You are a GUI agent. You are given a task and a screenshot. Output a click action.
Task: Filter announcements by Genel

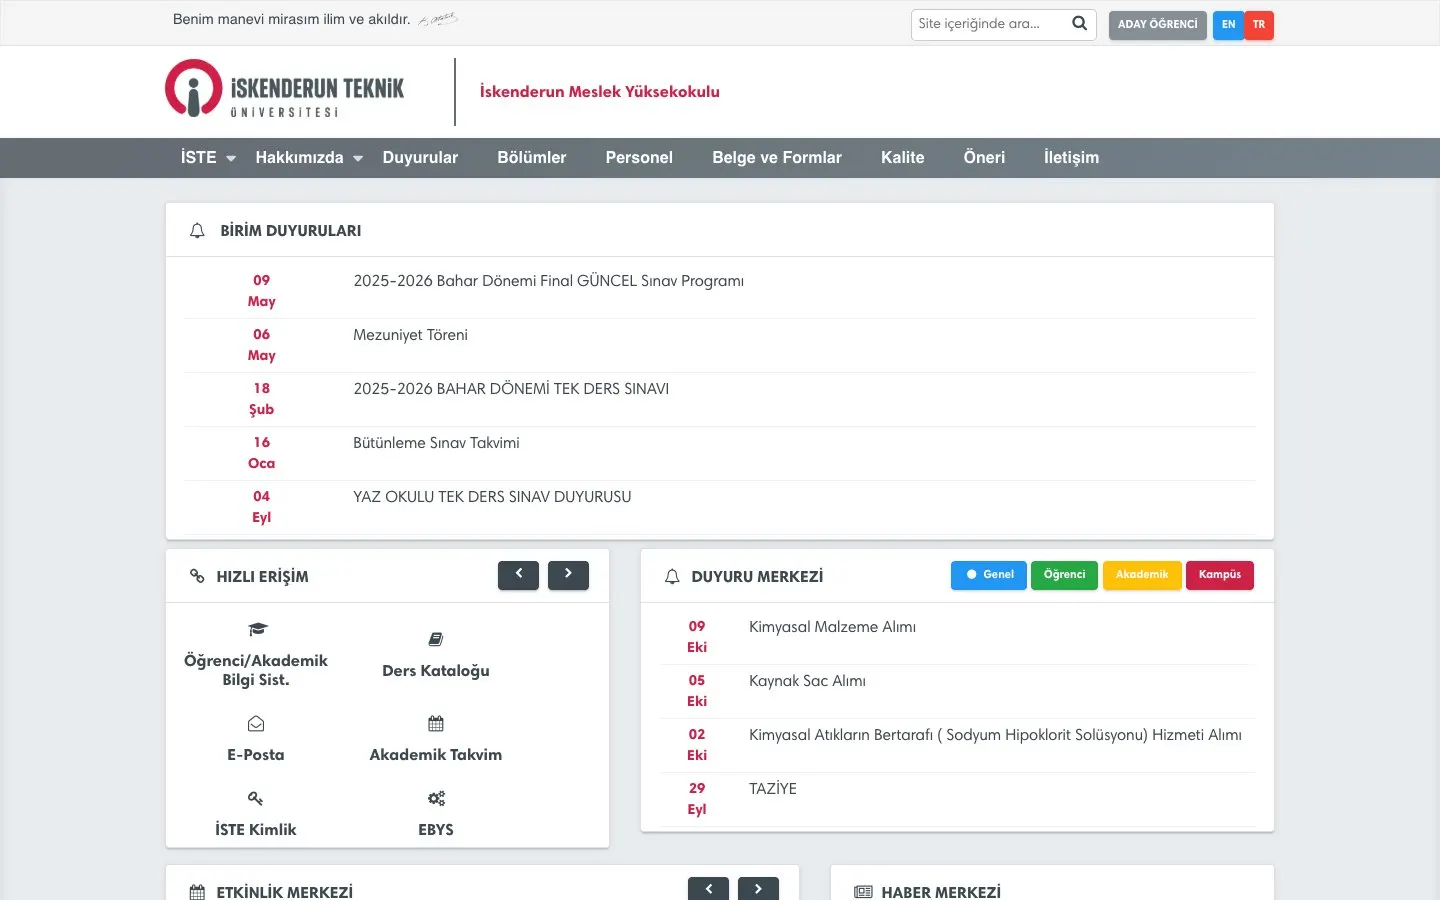989,575
